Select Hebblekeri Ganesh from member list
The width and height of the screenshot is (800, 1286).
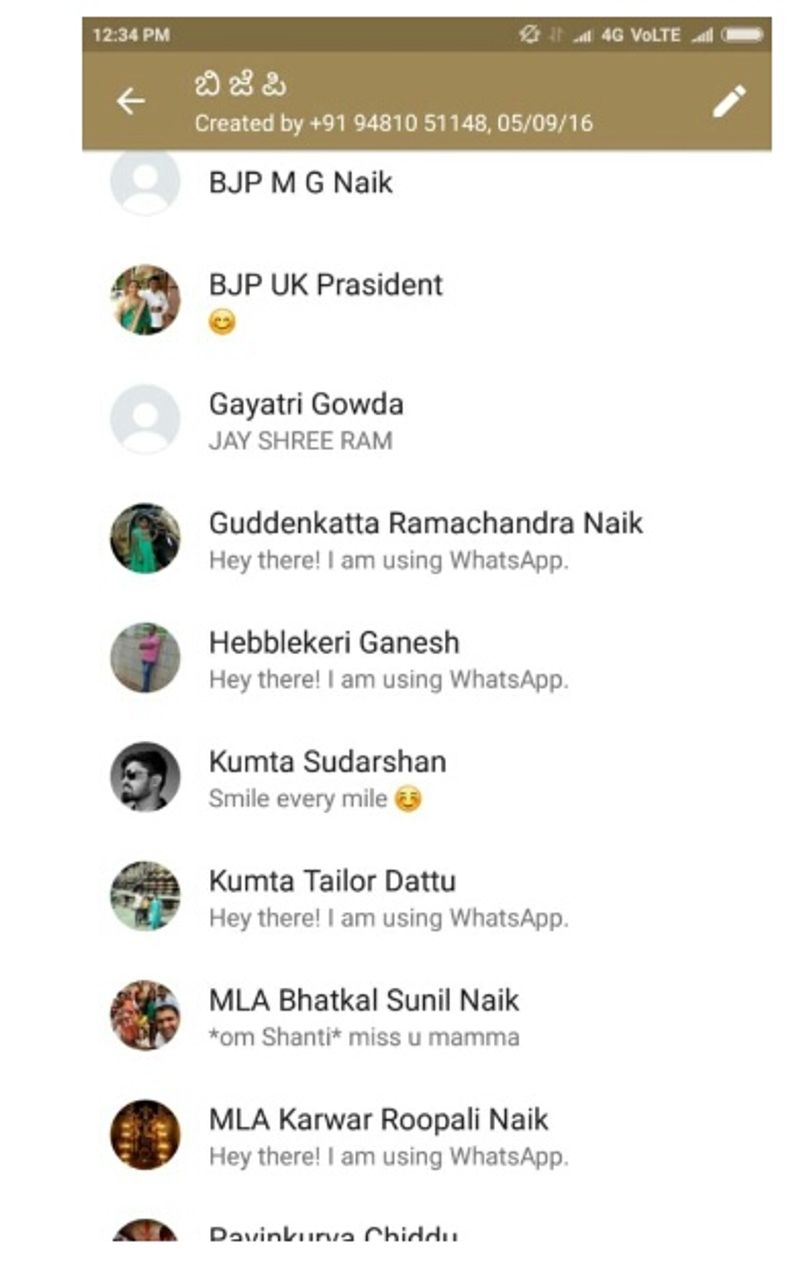click(334, 643)
